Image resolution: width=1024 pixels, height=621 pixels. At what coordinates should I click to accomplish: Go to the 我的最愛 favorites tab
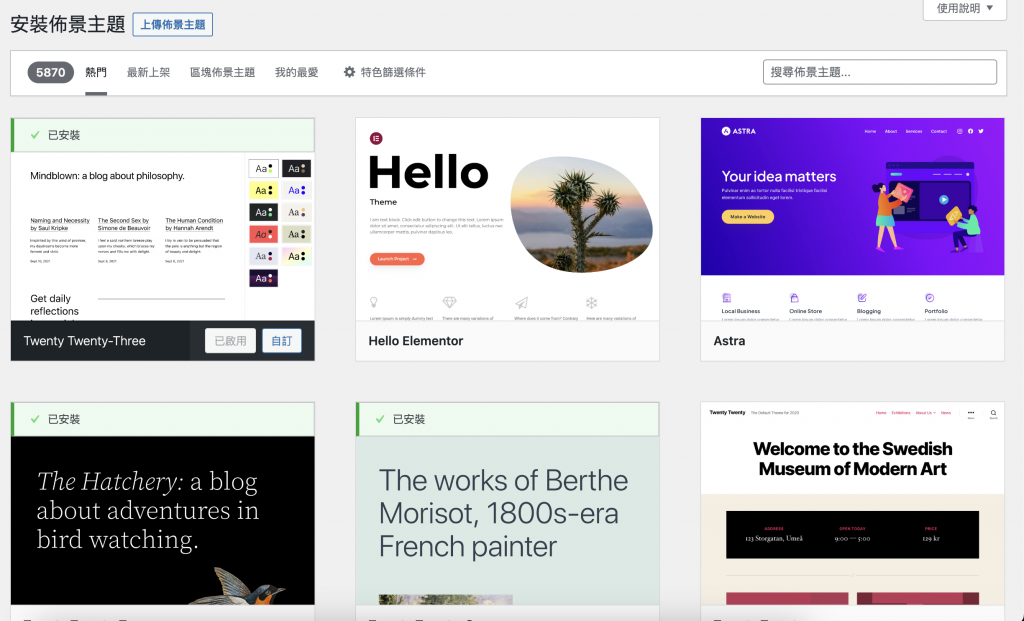[x=296, y=72]
